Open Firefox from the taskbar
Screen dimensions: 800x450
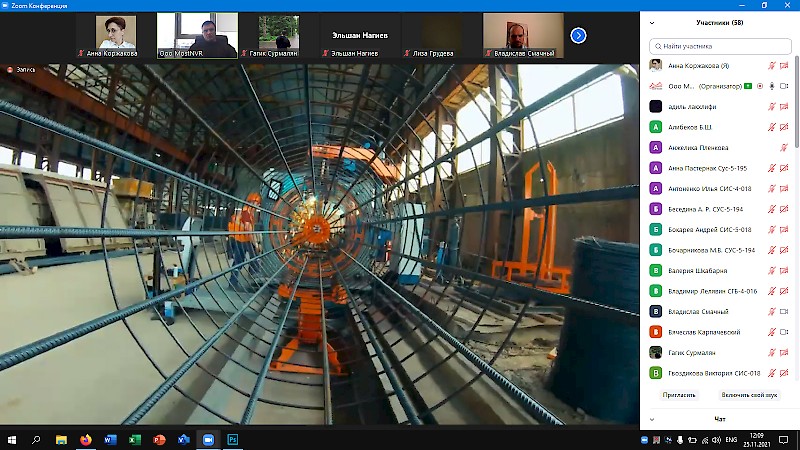tap(85, 439)
